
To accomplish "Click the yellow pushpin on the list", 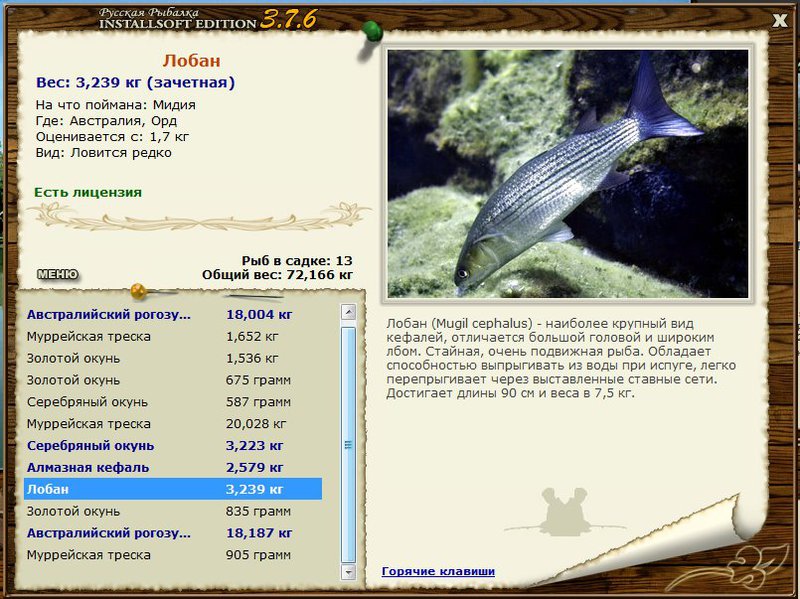I will (138, 291).
